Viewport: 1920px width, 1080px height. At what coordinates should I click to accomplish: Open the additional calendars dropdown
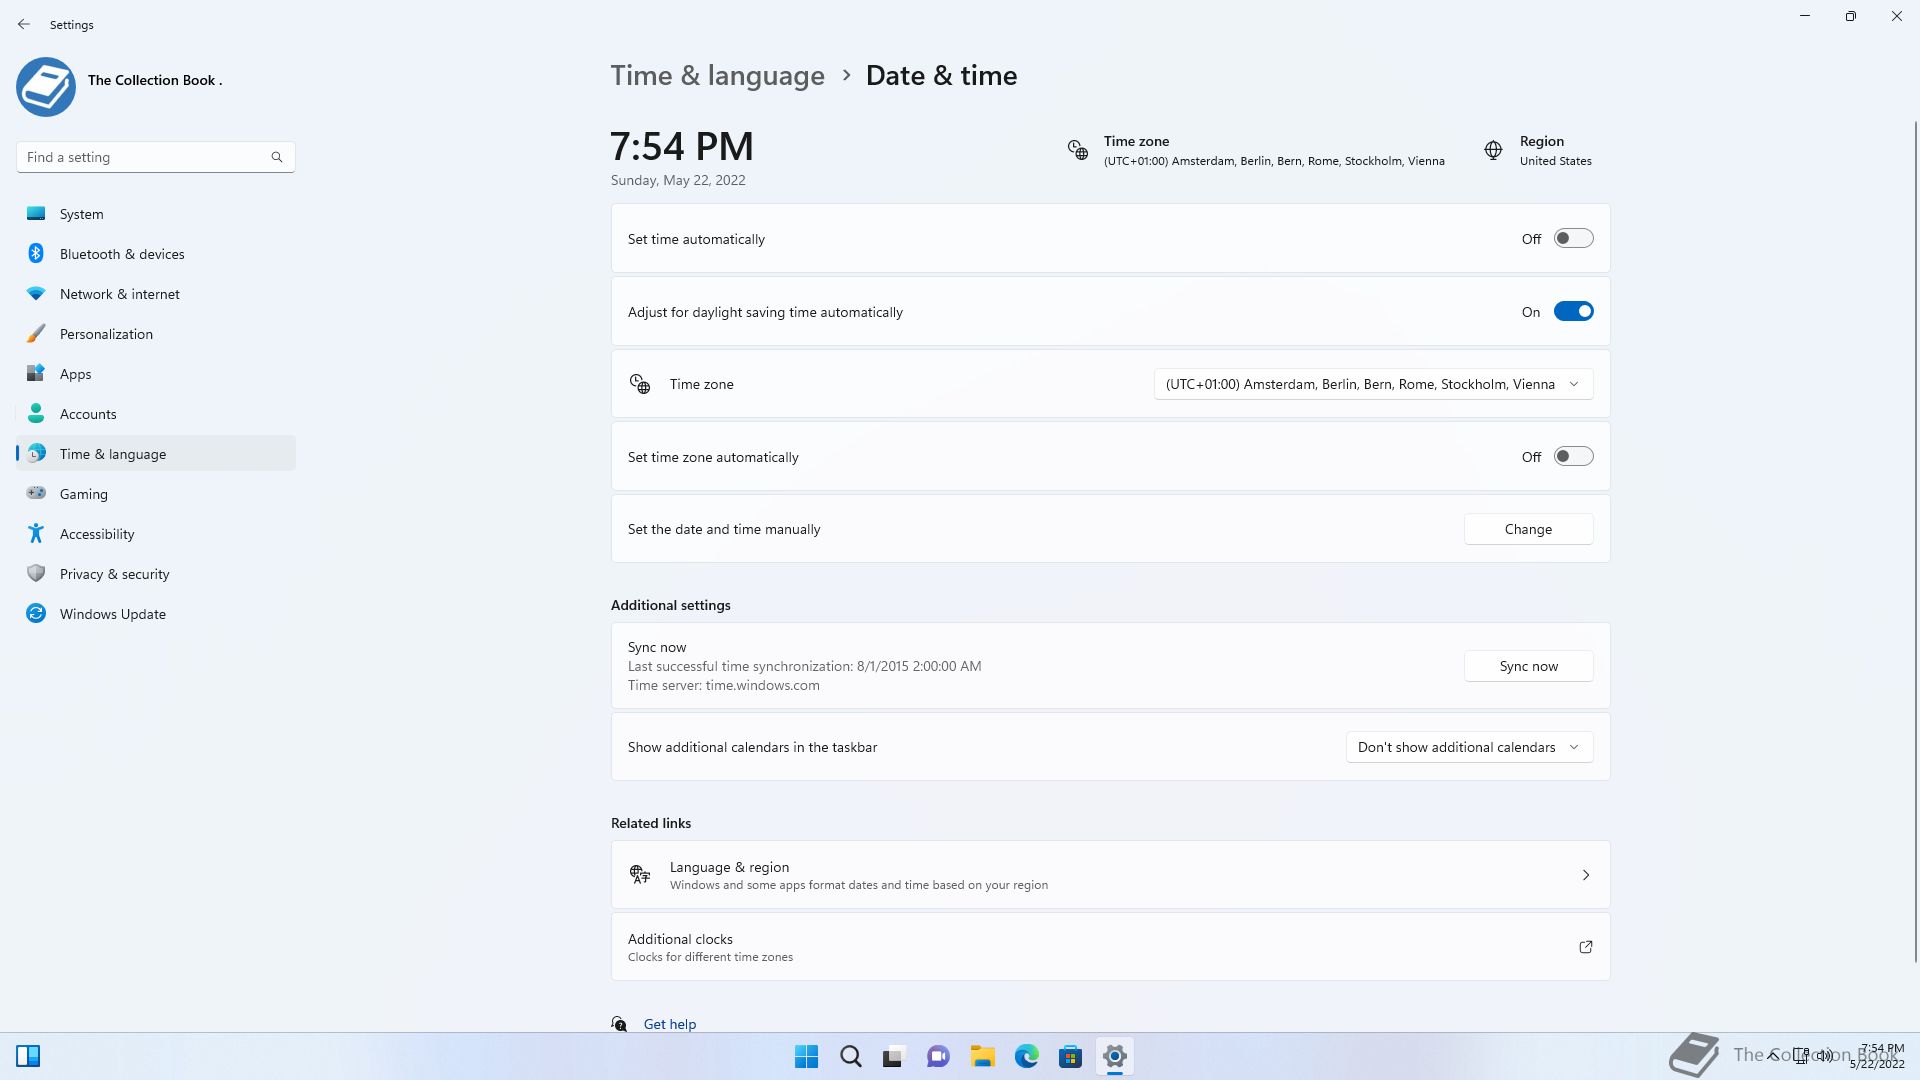click(1469, 747)
